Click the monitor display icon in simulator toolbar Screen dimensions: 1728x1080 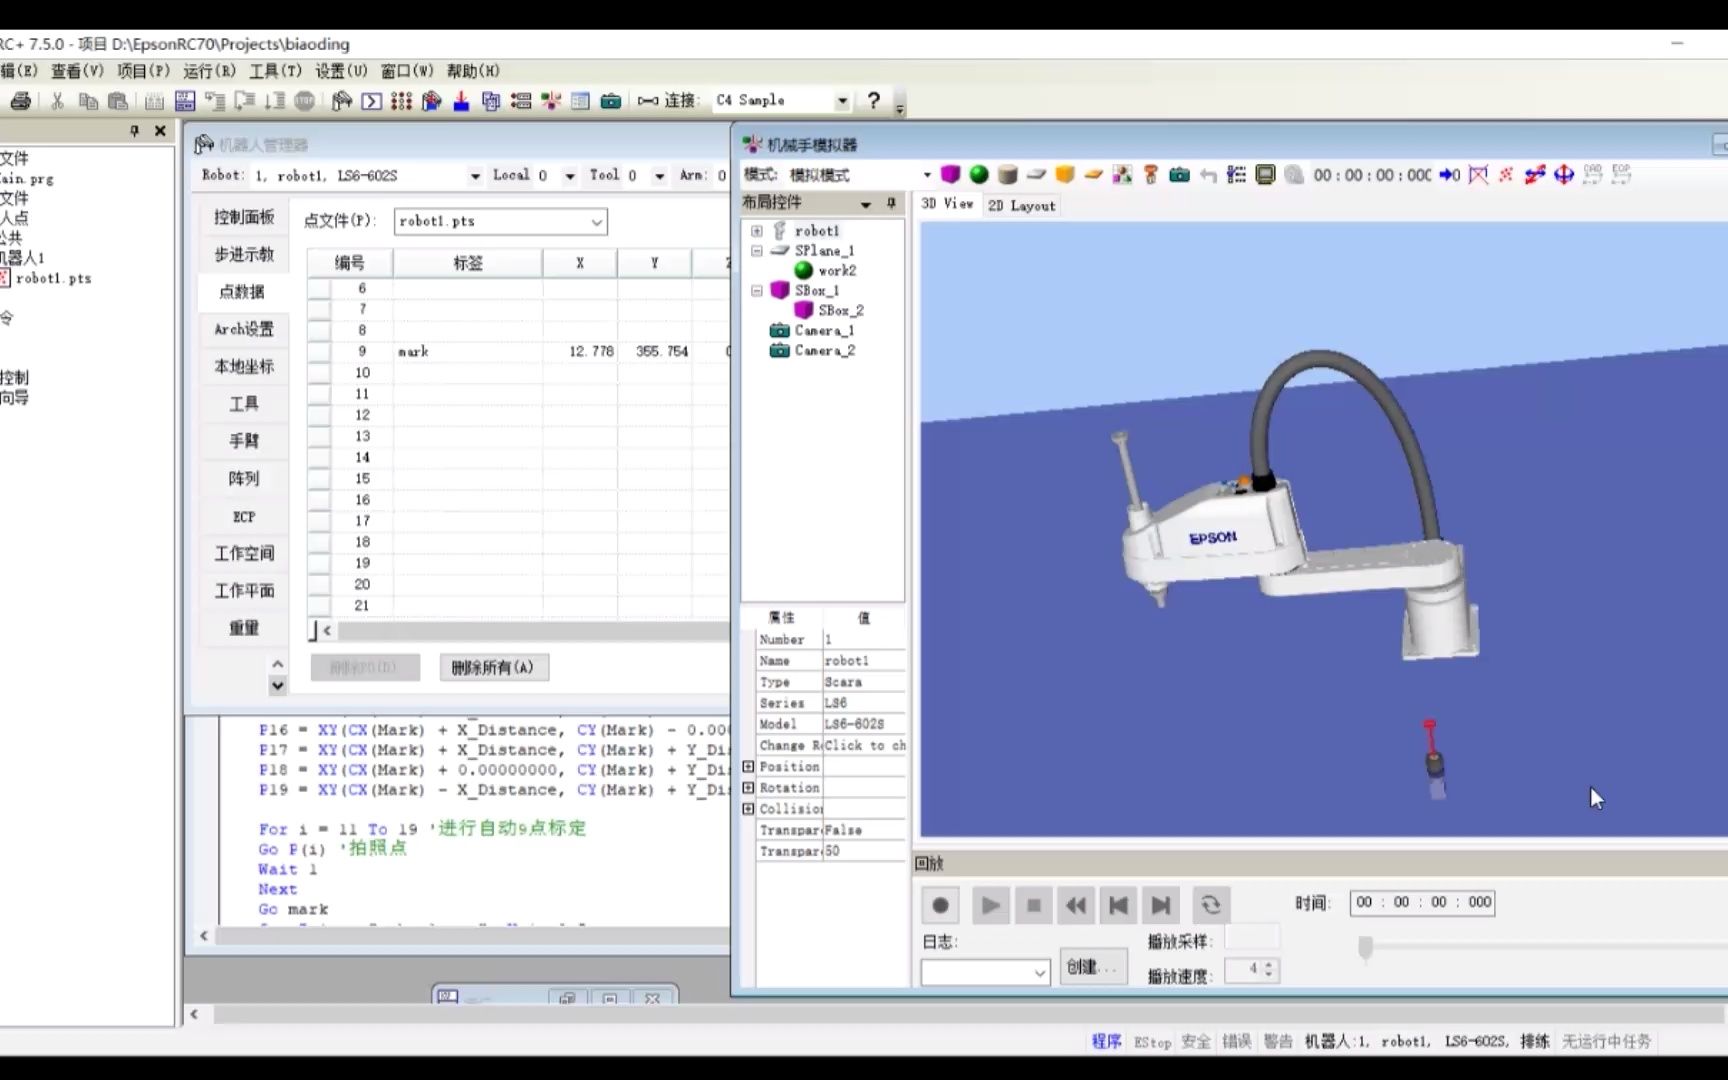coord(1265,175)
